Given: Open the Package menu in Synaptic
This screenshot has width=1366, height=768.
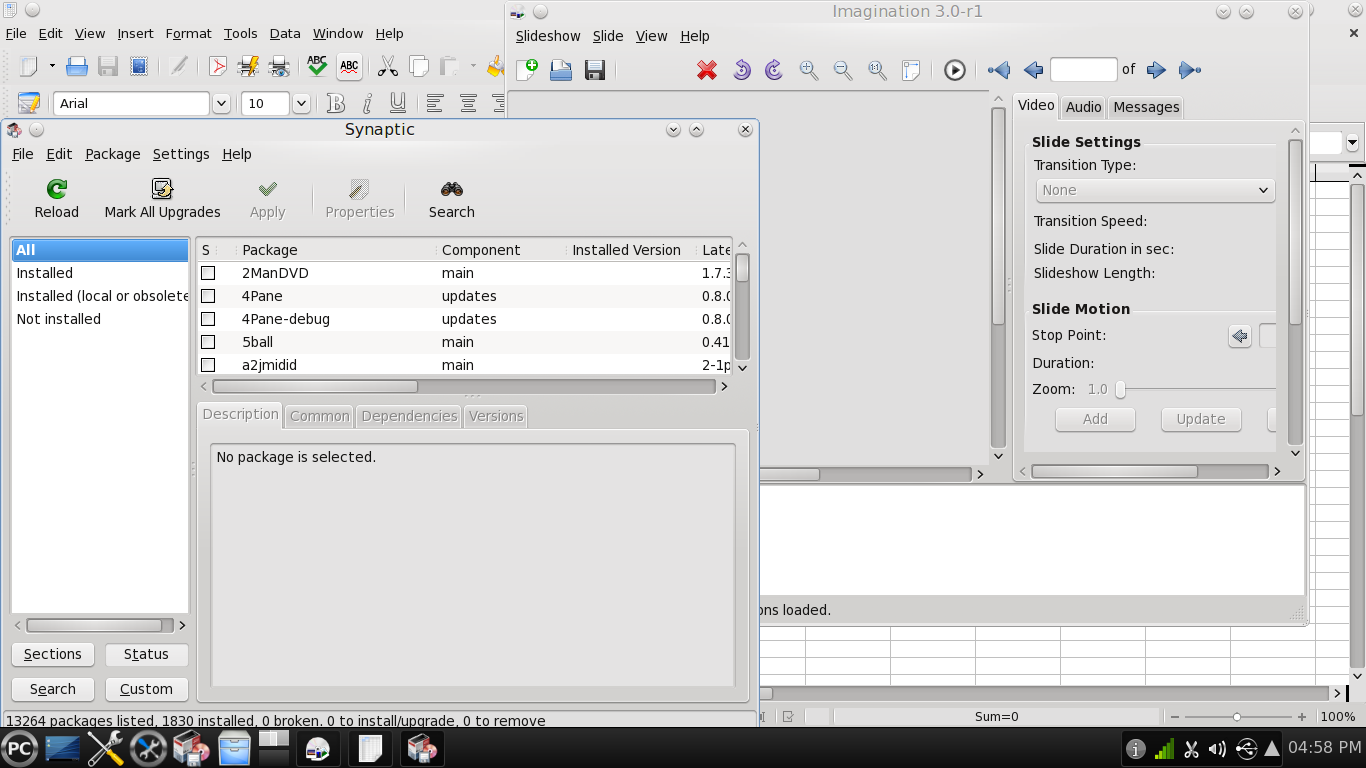Looking at the screenshot, I should [113, 154].
